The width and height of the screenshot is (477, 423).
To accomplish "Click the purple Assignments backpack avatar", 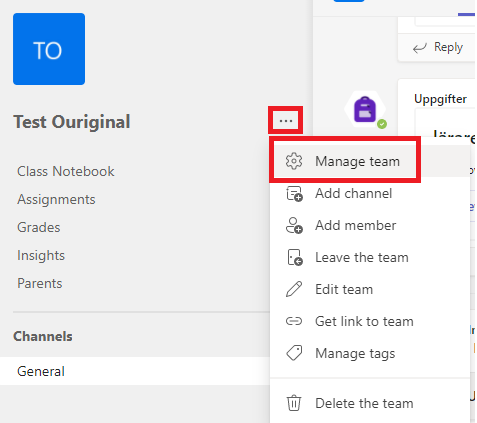I will [x=365, y=109].
